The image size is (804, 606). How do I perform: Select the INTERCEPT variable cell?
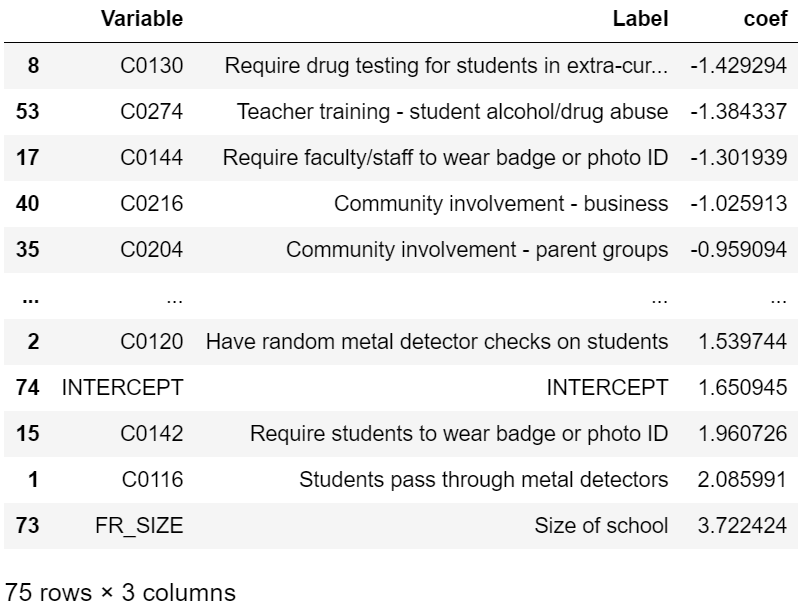(122, 387)
